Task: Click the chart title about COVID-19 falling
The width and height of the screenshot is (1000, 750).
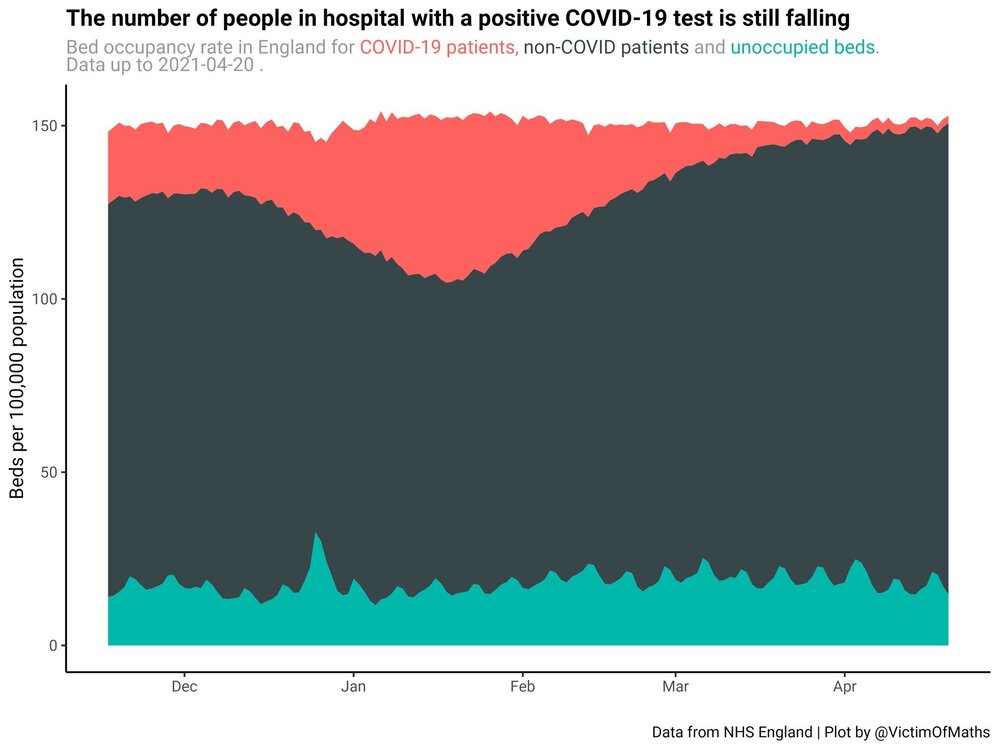Action: click(x=458, y=18)
